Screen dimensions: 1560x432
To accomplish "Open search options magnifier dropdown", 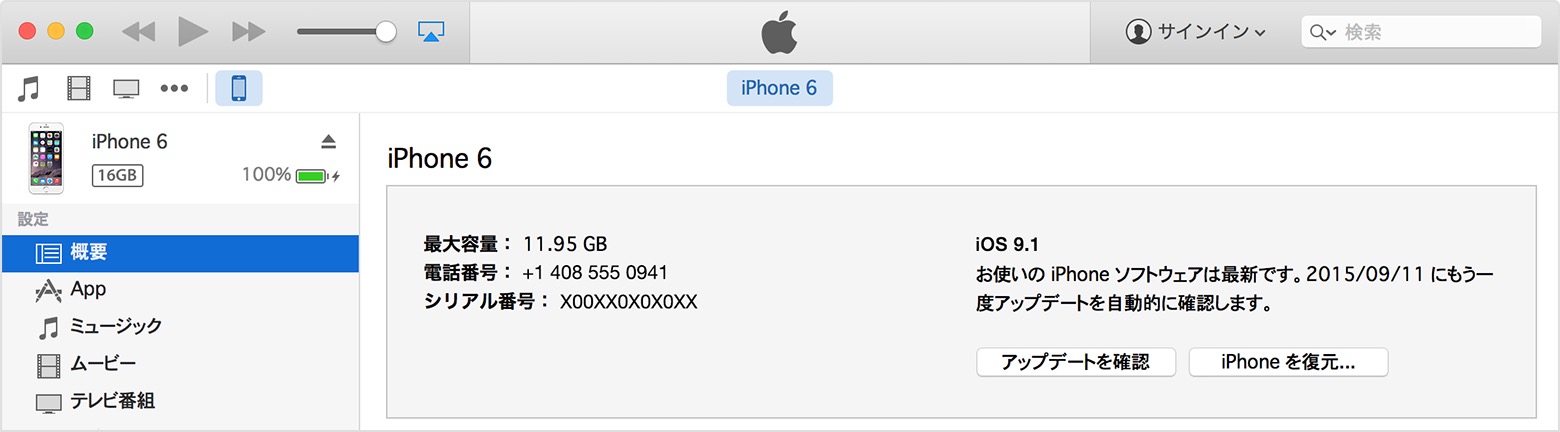I will [x=1321, y=32].
